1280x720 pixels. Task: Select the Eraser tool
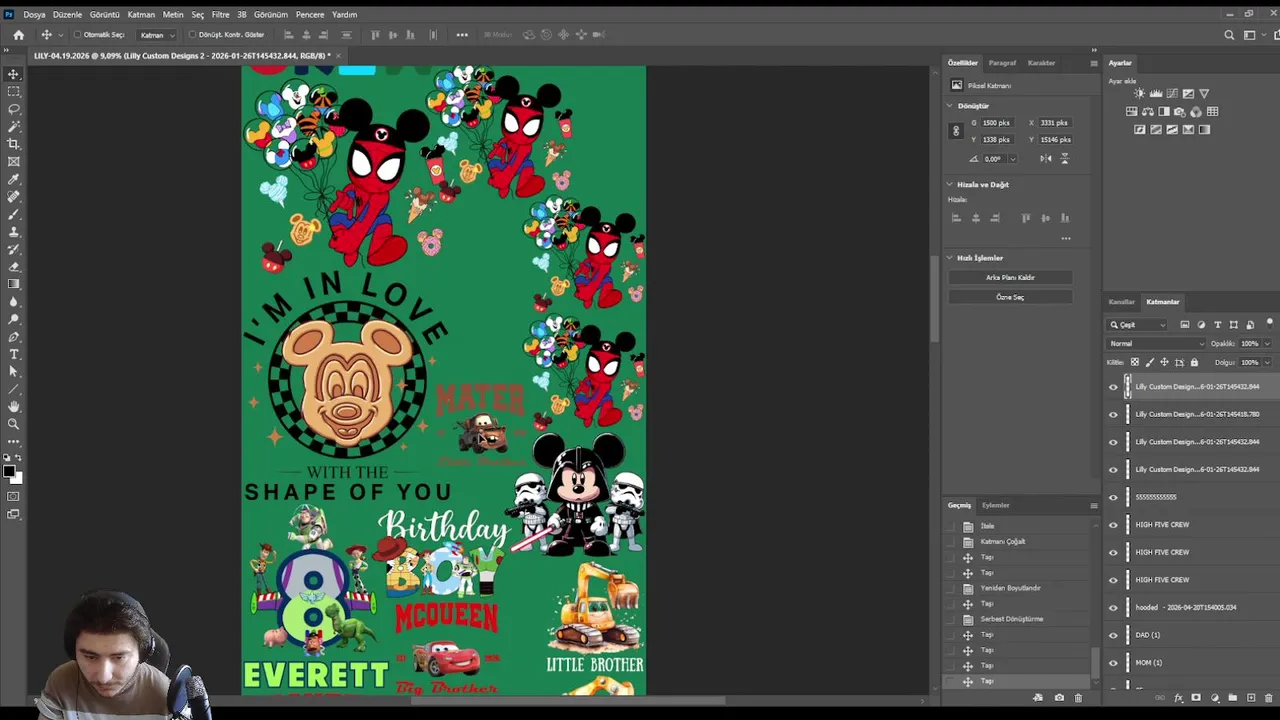coord(14,266)
